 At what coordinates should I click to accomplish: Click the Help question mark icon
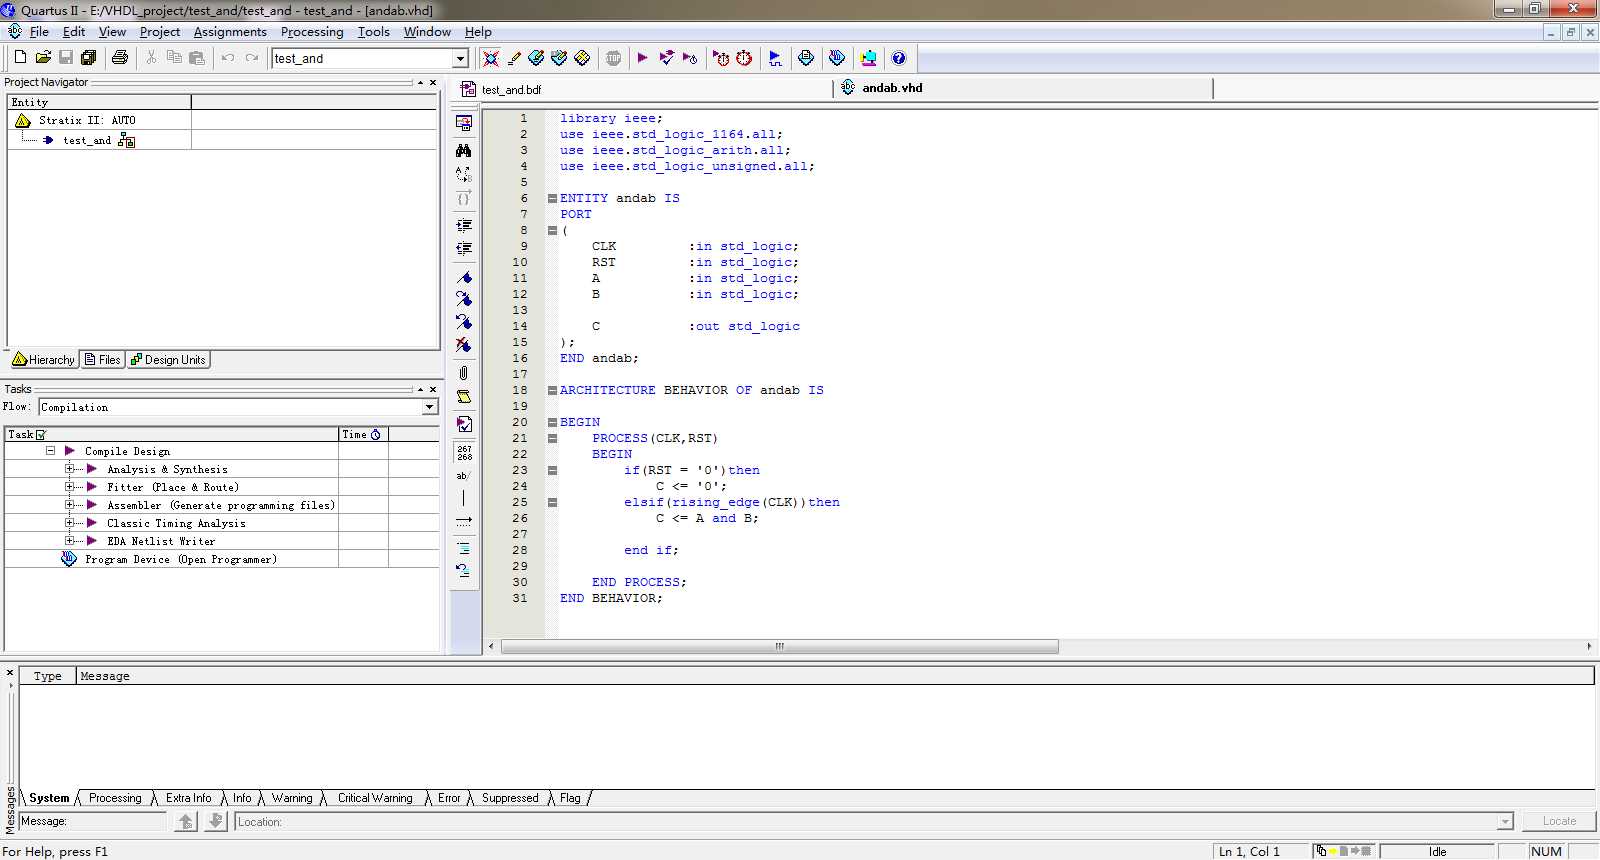898,58
